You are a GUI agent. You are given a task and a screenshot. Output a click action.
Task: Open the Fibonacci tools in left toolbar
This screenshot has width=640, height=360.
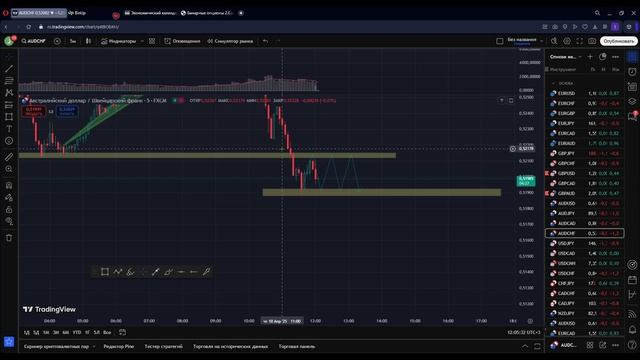click(x=9, y=81)
